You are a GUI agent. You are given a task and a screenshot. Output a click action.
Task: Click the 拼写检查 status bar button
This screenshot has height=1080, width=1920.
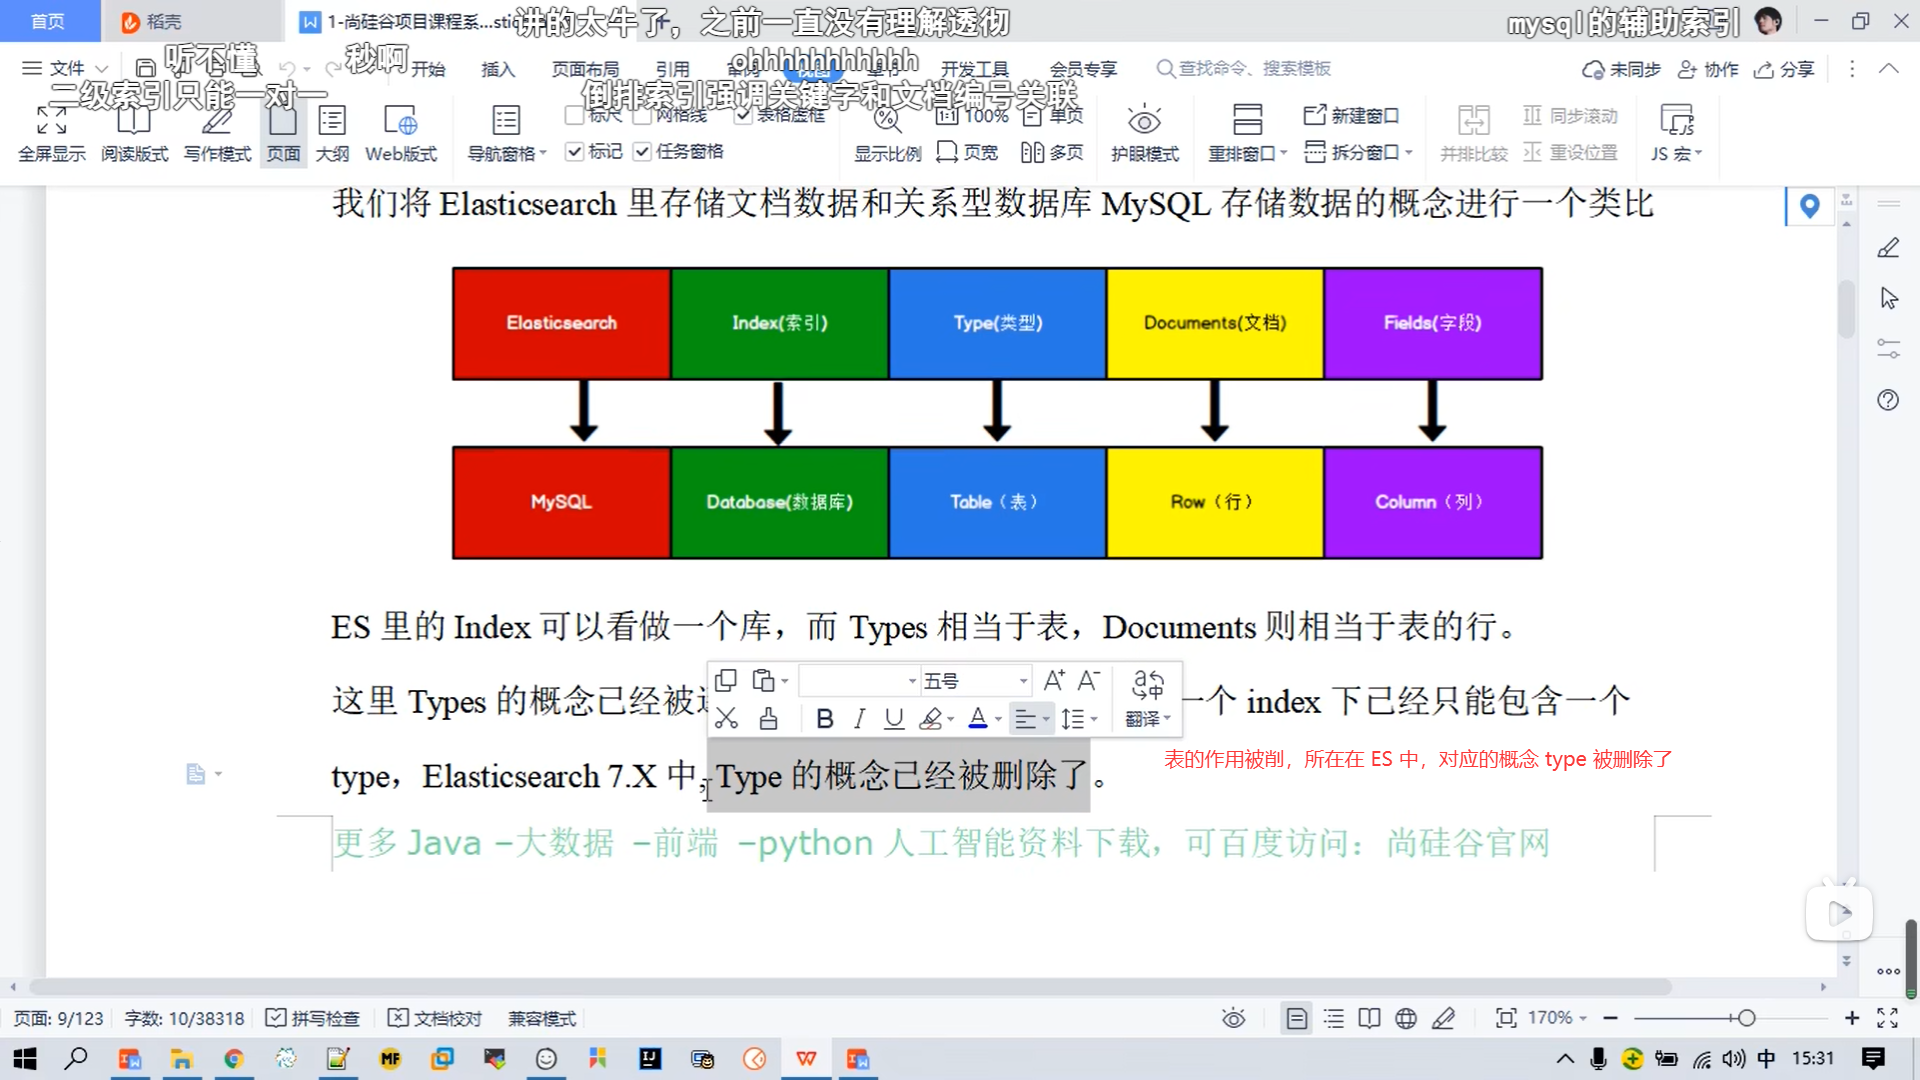tap(312, 1018)
